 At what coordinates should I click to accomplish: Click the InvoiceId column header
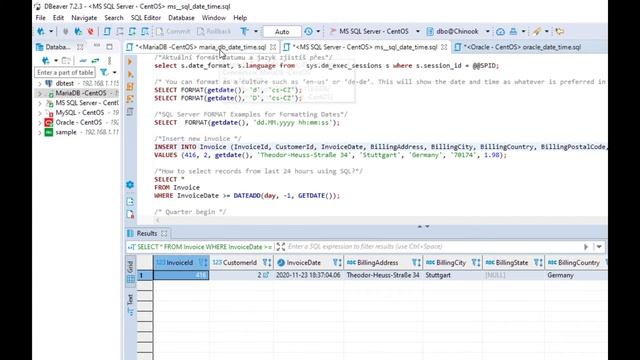coord(181,263)
